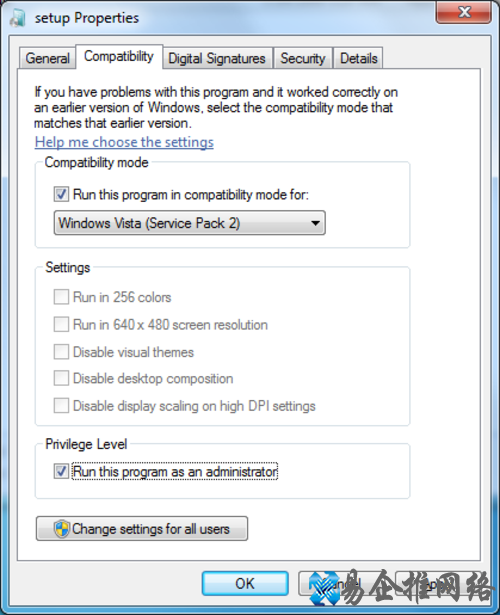Tick Run in 640 x 480 screen resolution
500x615 pixels.
[61, 324]
